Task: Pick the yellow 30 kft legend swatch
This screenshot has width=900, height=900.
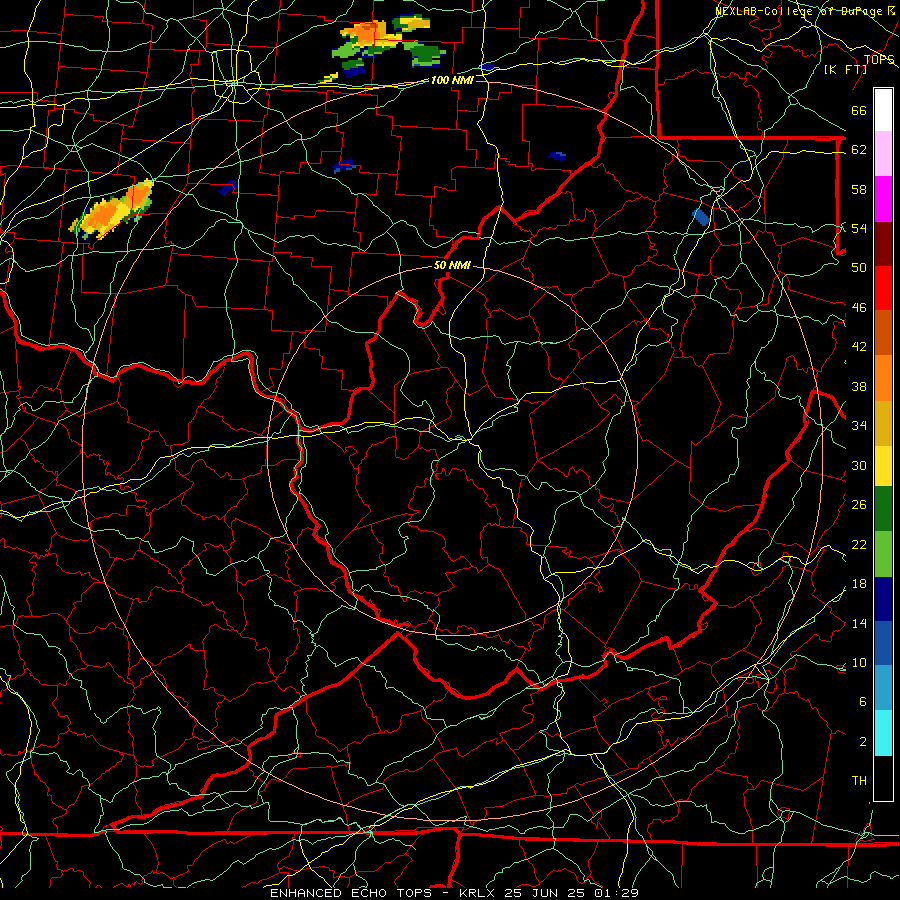Action: 883,466
